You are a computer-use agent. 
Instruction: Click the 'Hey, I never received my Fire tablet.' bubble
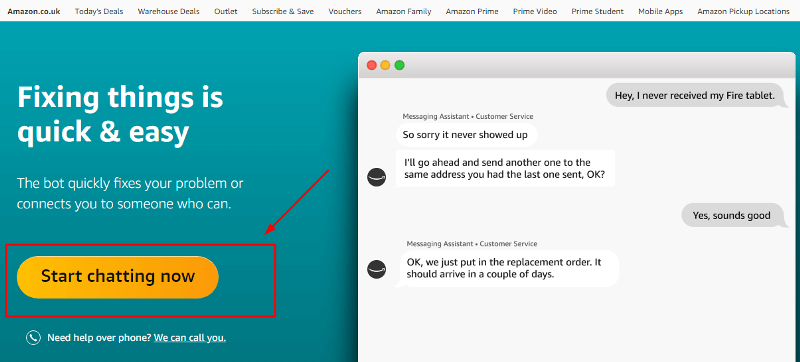pyautogui.click(x=698, y=95)
